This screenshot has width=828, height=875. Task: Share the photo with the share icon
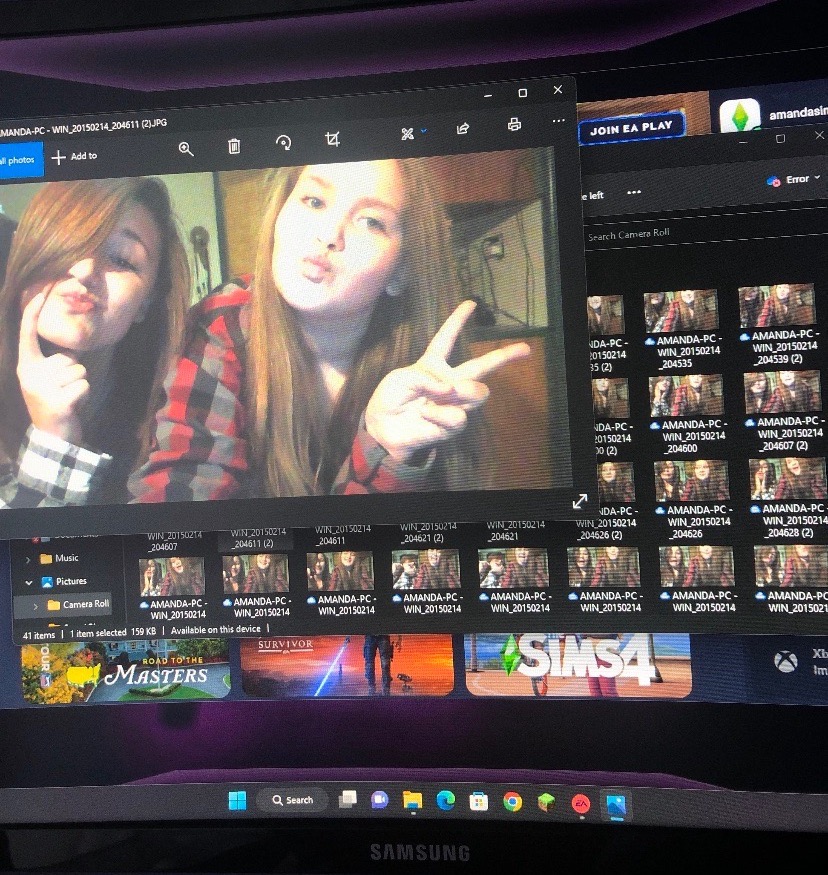[463, 129]
